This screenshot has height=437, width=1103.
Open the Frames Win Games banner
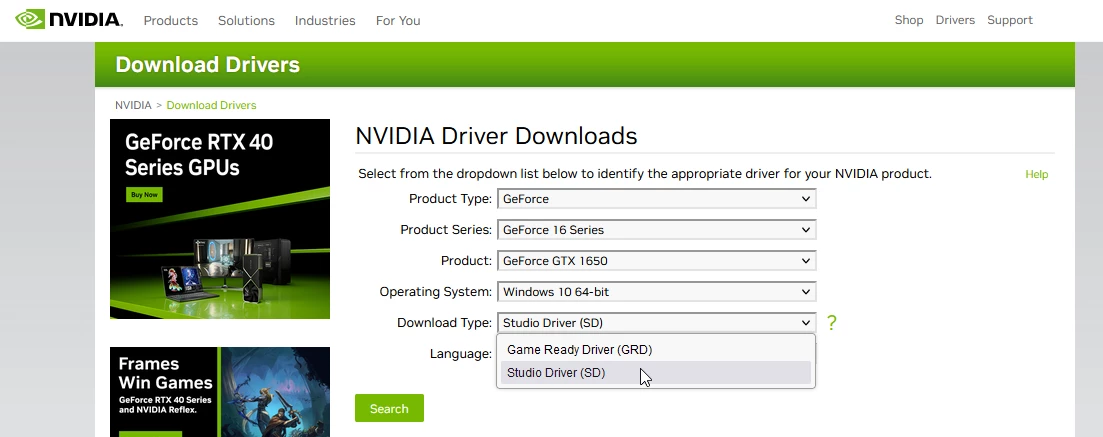[x=220, y=392]
